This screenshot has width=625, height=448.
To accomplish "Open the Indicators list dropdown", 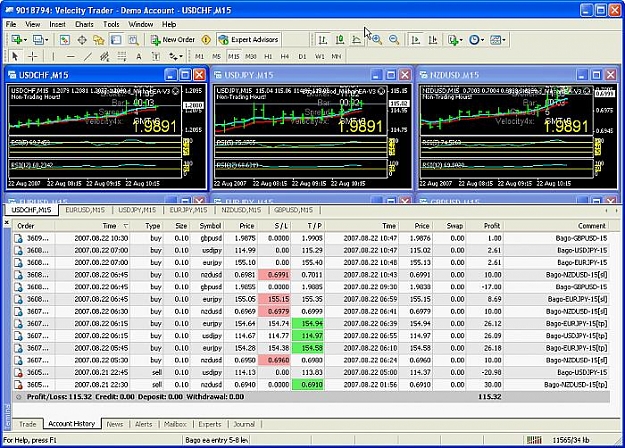I will [x=455, y=40].
